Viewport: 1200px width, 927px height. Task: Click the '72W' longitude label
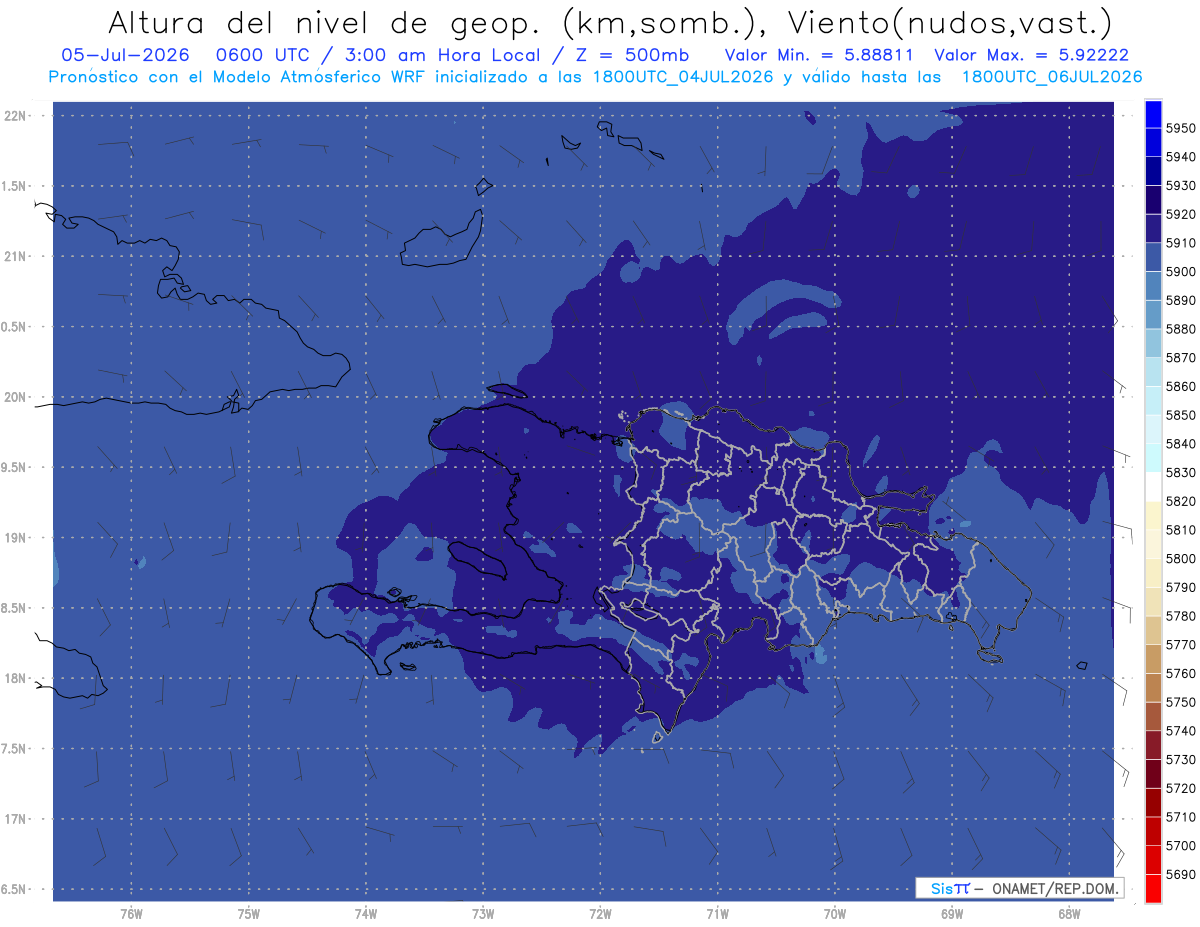[600, 914]
